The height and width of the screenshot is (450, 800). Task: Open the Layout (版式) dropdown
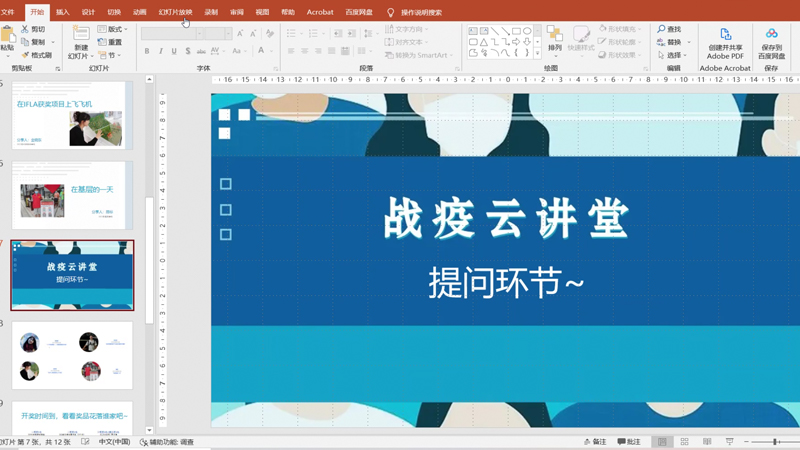click(x=113, y=29)
